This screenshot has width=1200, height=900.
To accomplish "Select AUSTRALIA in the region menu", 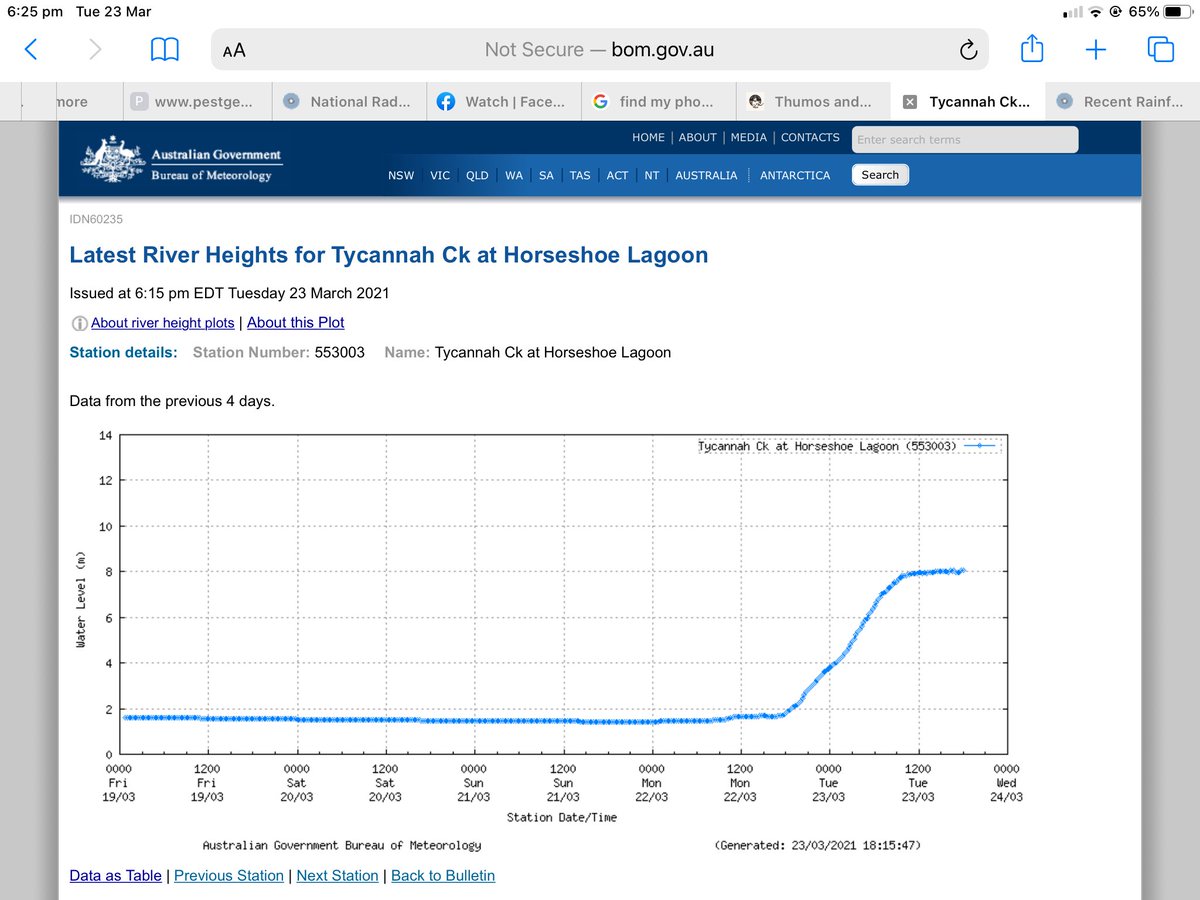I will (x=706, y=175).
